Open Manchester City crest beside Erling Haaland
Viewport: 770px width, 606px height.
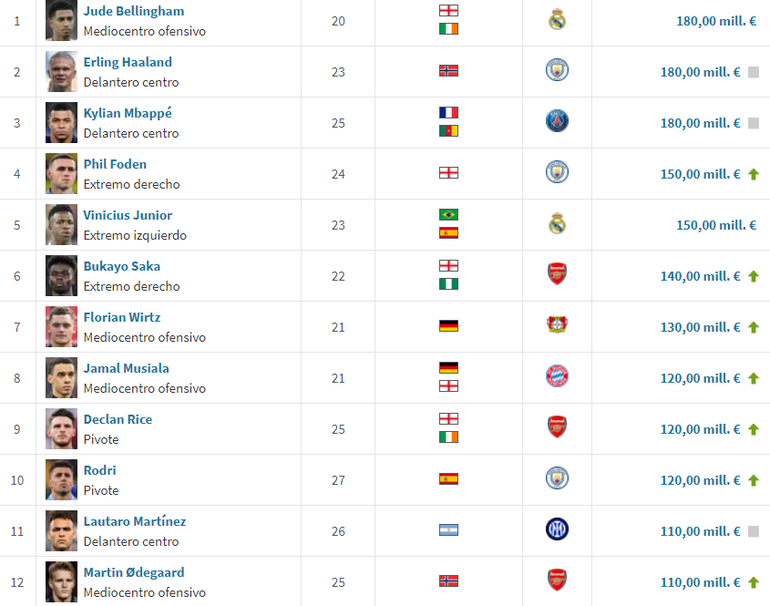pos(557,71)
